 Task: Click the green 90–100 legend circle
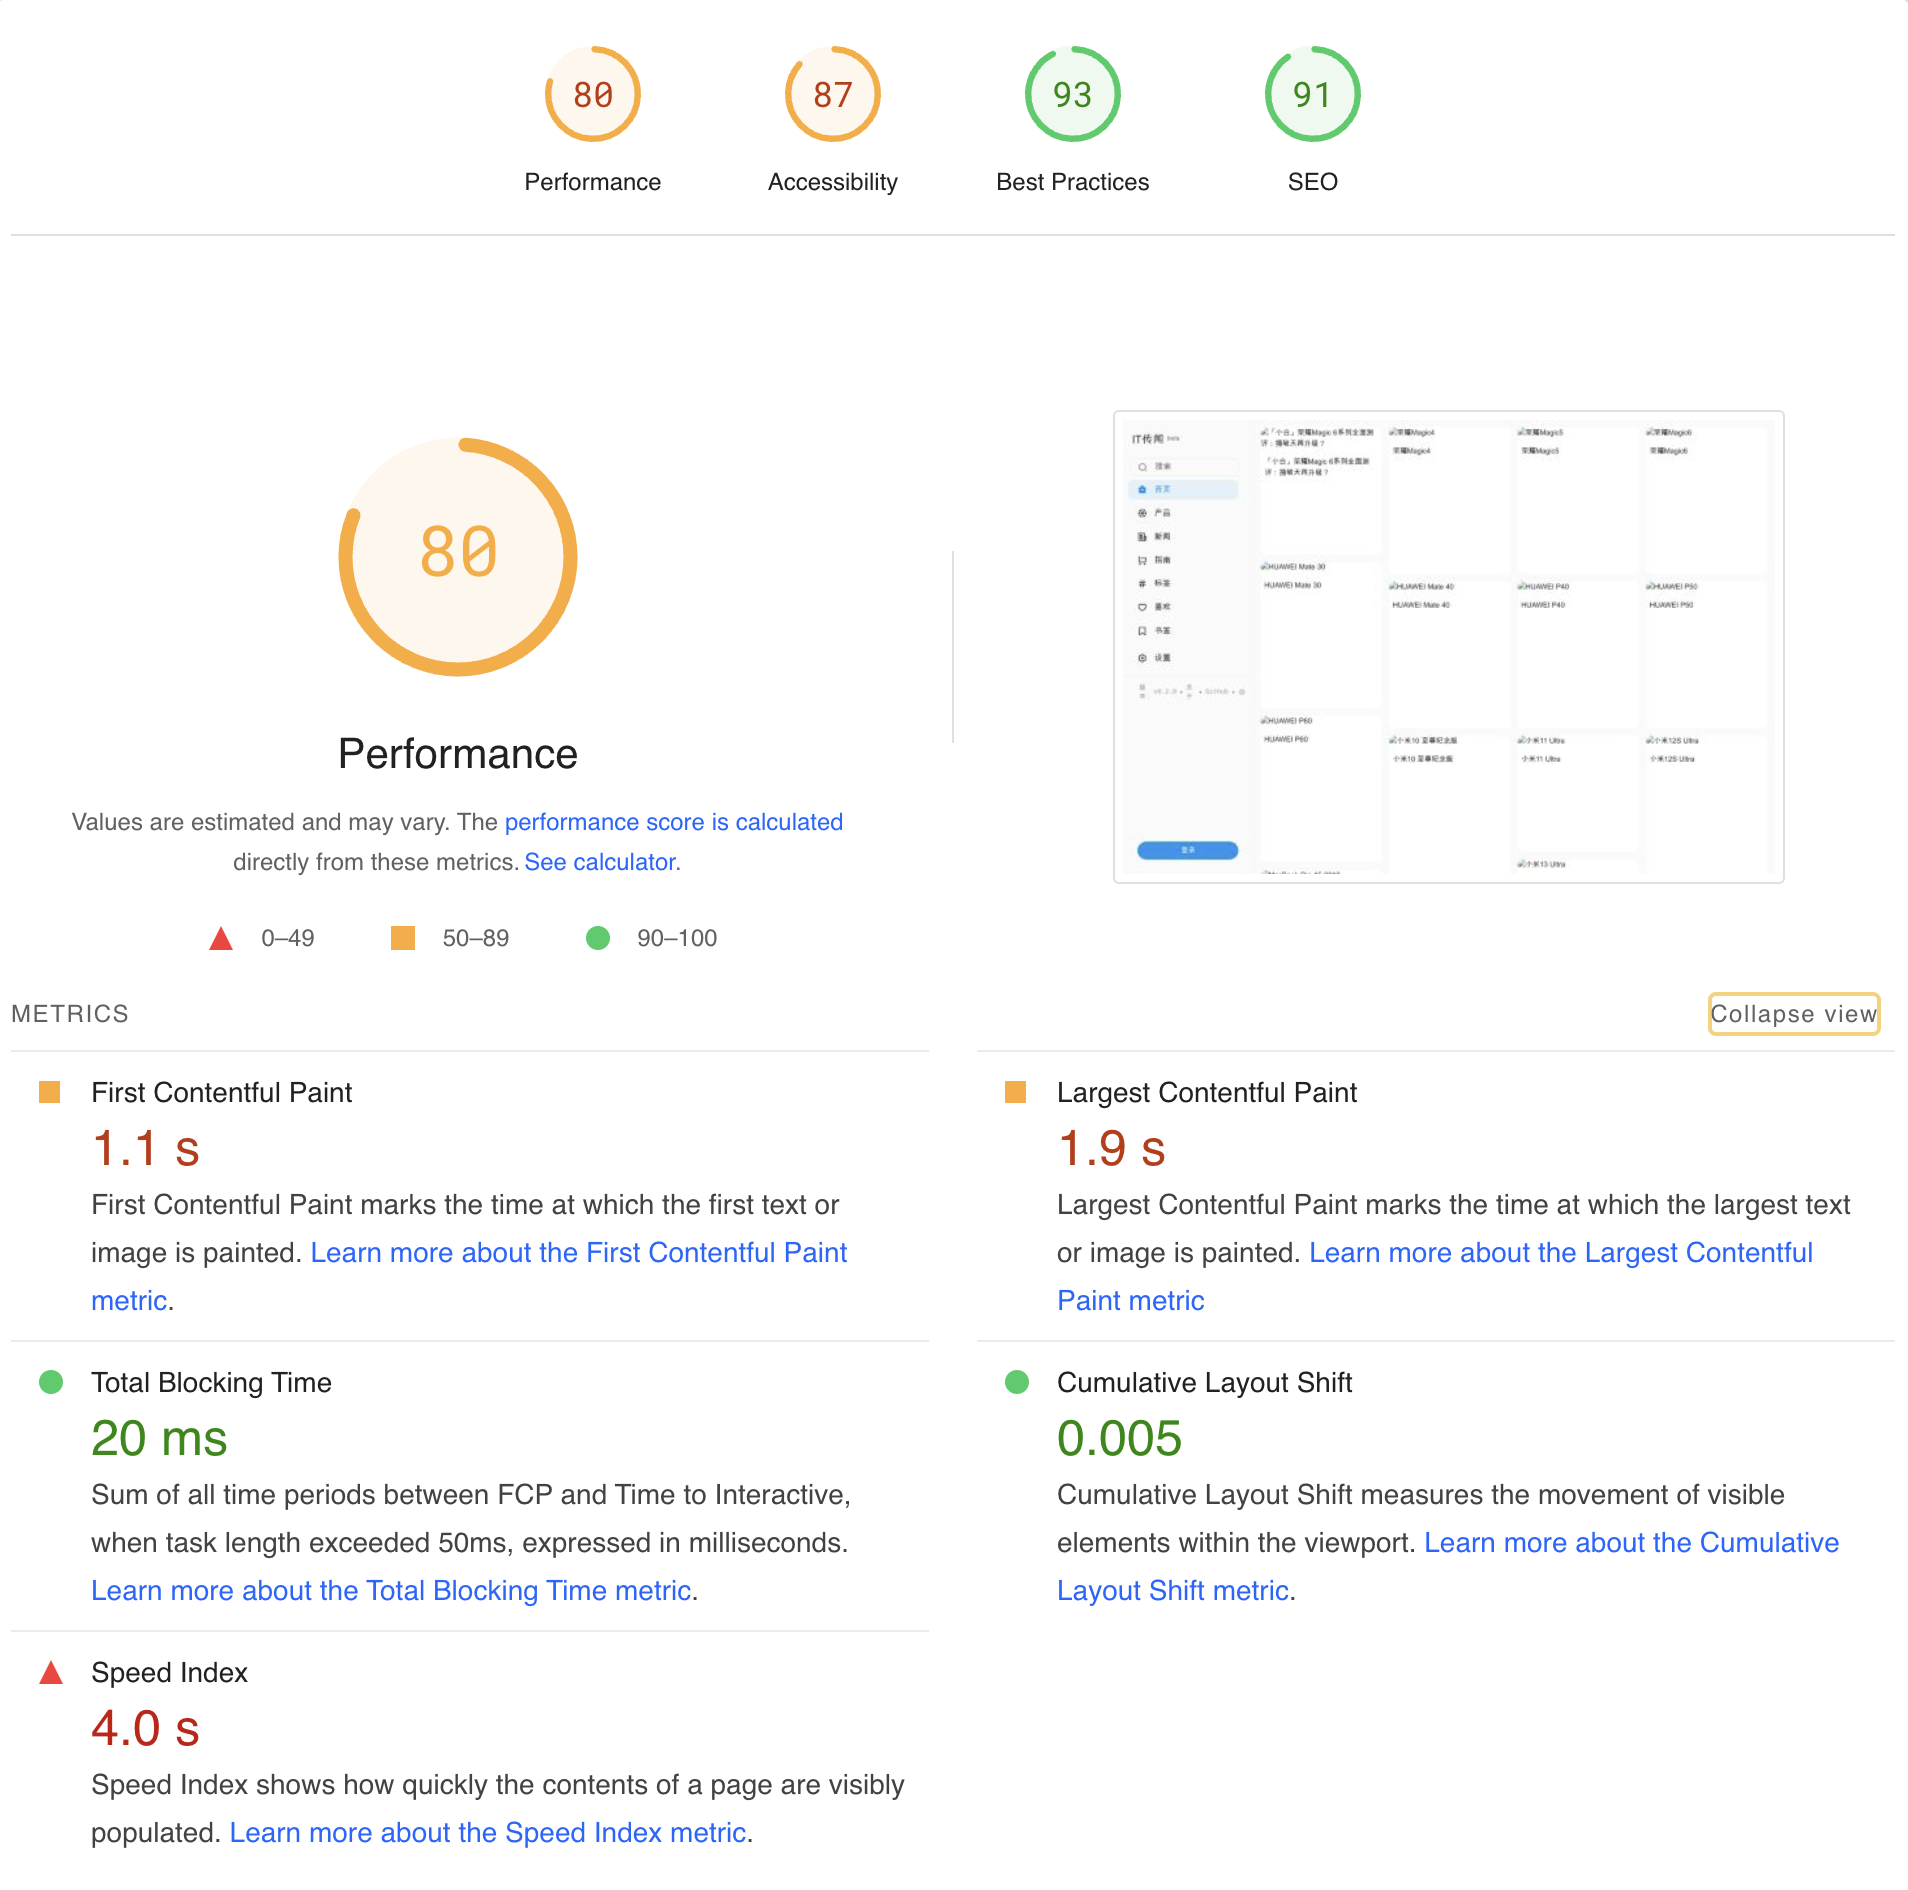(x=598, y=938)
